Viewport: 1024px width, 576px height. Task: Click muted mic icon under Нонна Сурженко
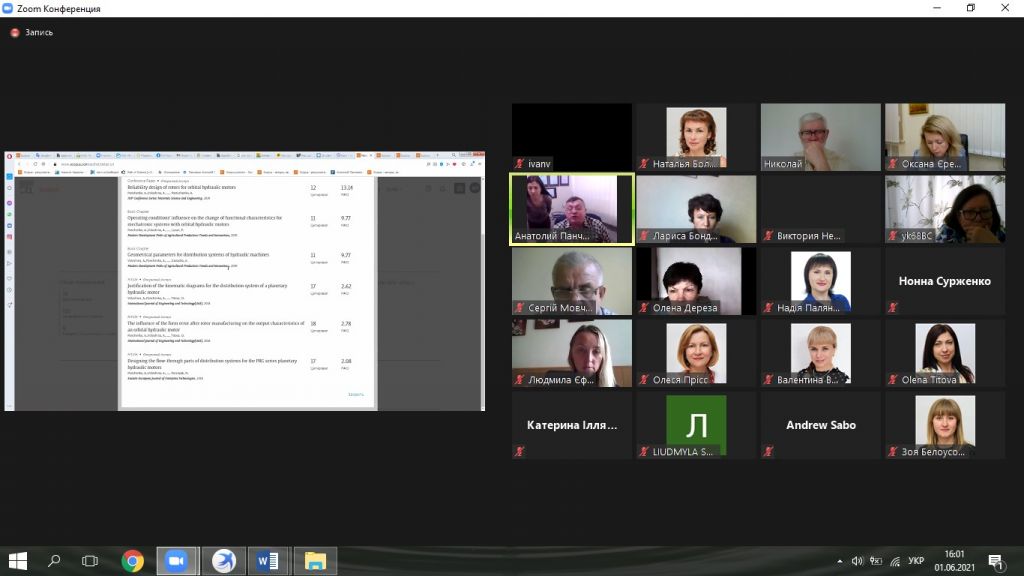pyautogui.click(x=893, y=308)
